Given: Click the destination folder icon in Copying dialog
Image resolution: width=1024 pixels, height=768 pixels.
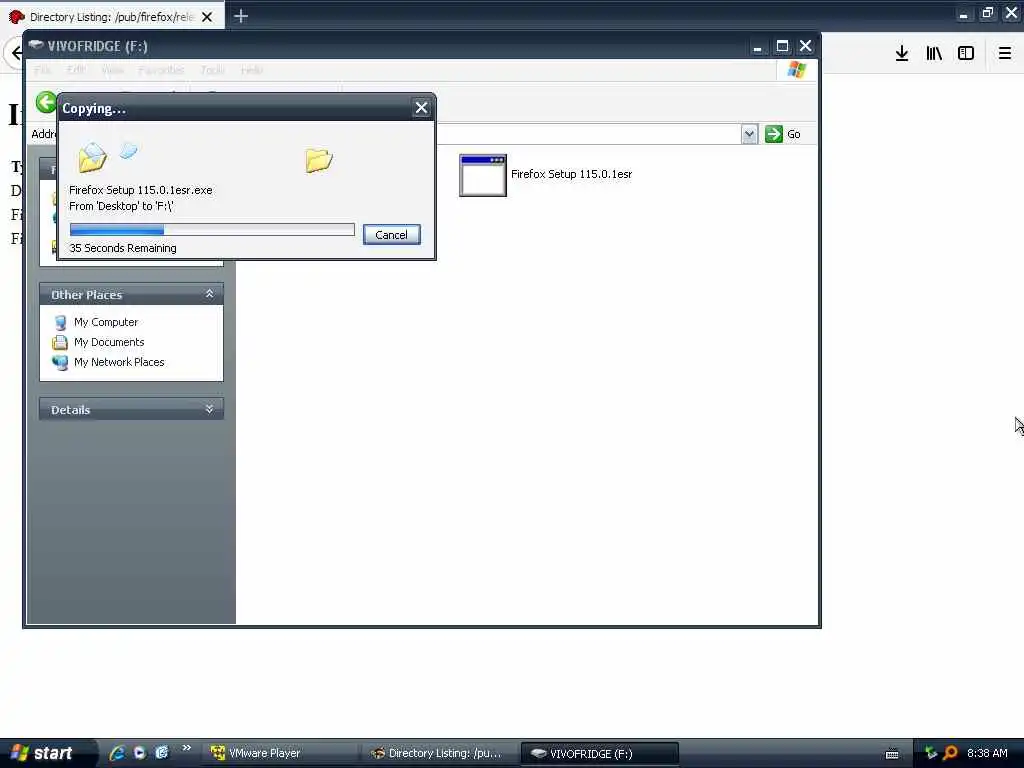Looking at the screenshot, I should (319, 160).
